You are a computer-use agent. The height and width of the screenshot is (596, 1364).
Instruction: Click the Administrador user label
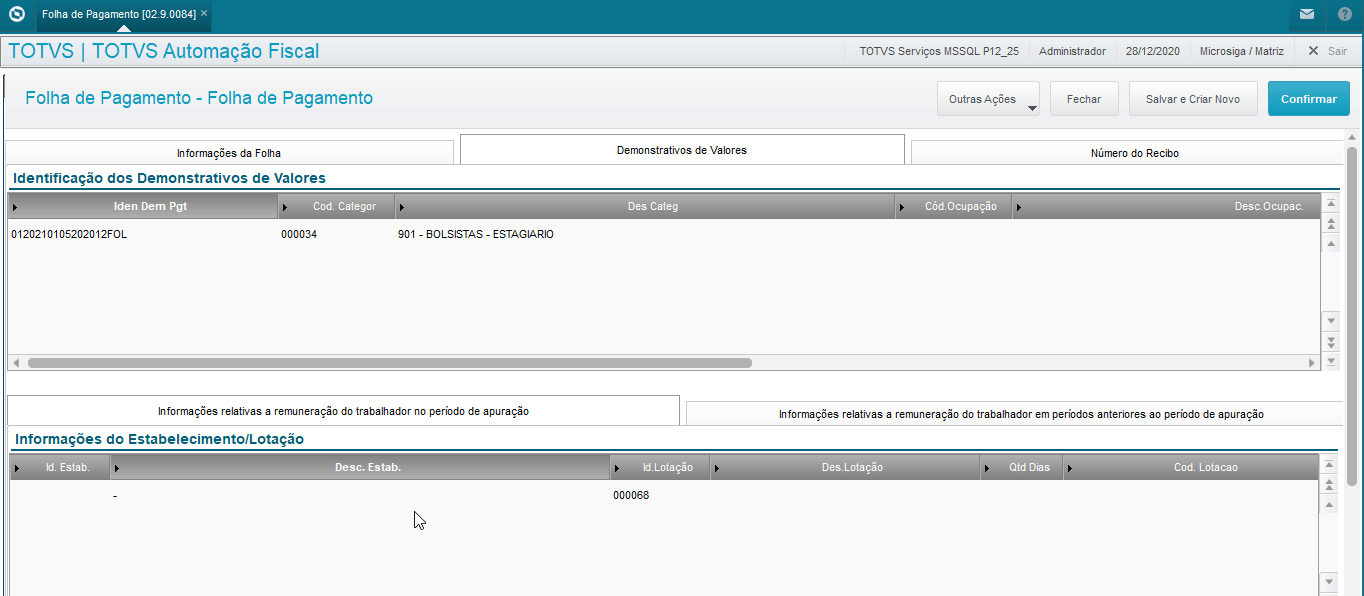(1072, 51)
